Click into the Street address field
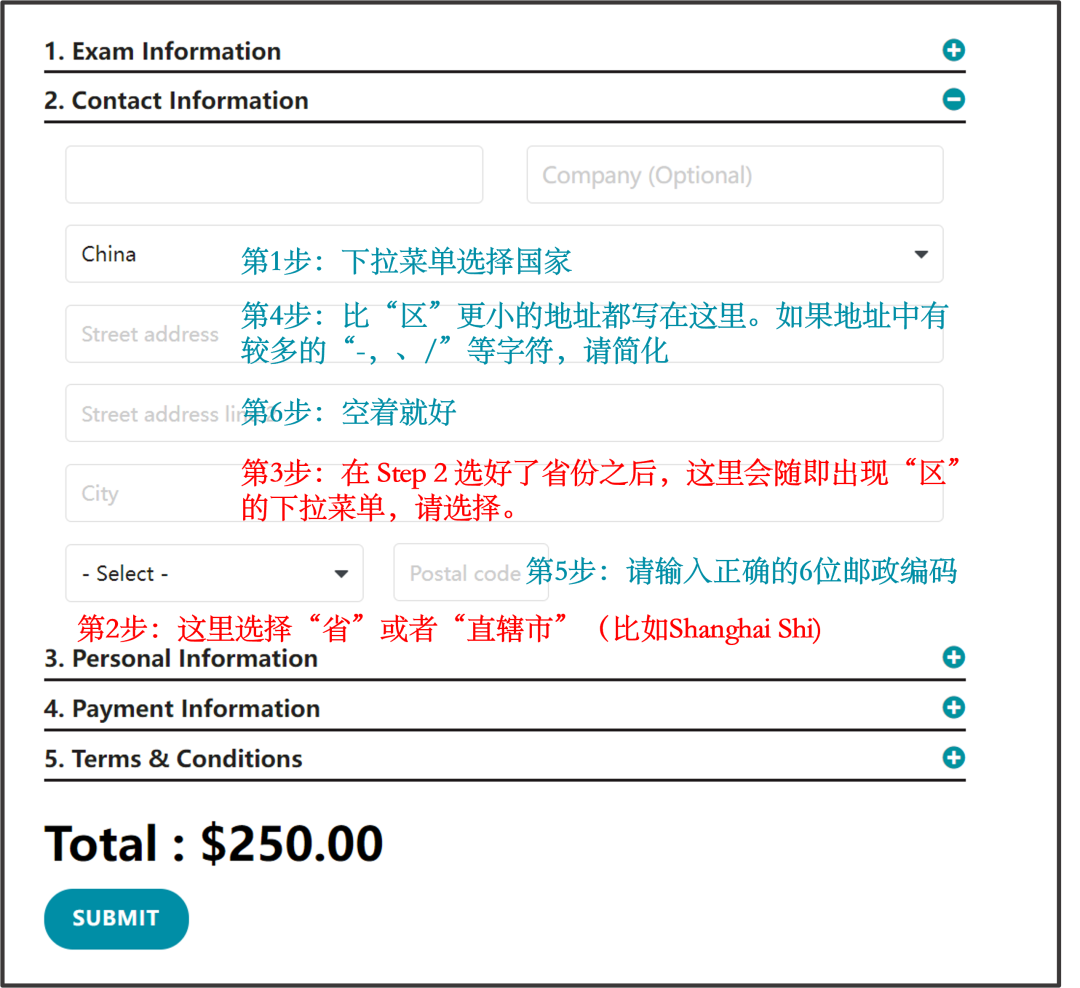 tap(504, 334)
